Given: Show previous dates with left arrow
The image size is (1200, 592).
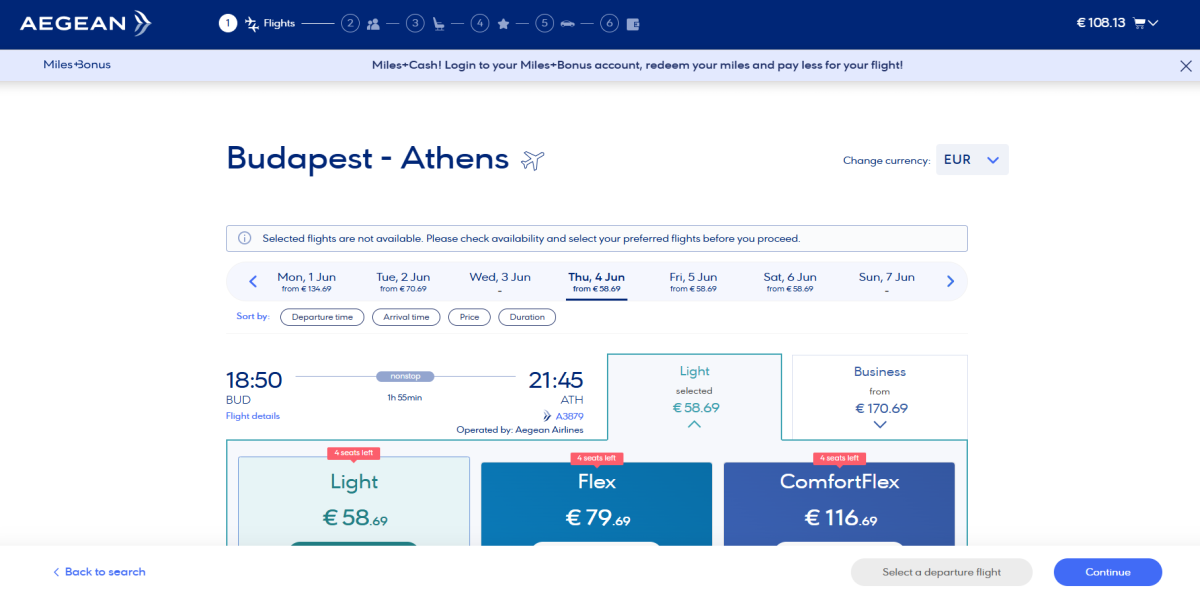Looking at the screenshot, I should click(253, 282).
